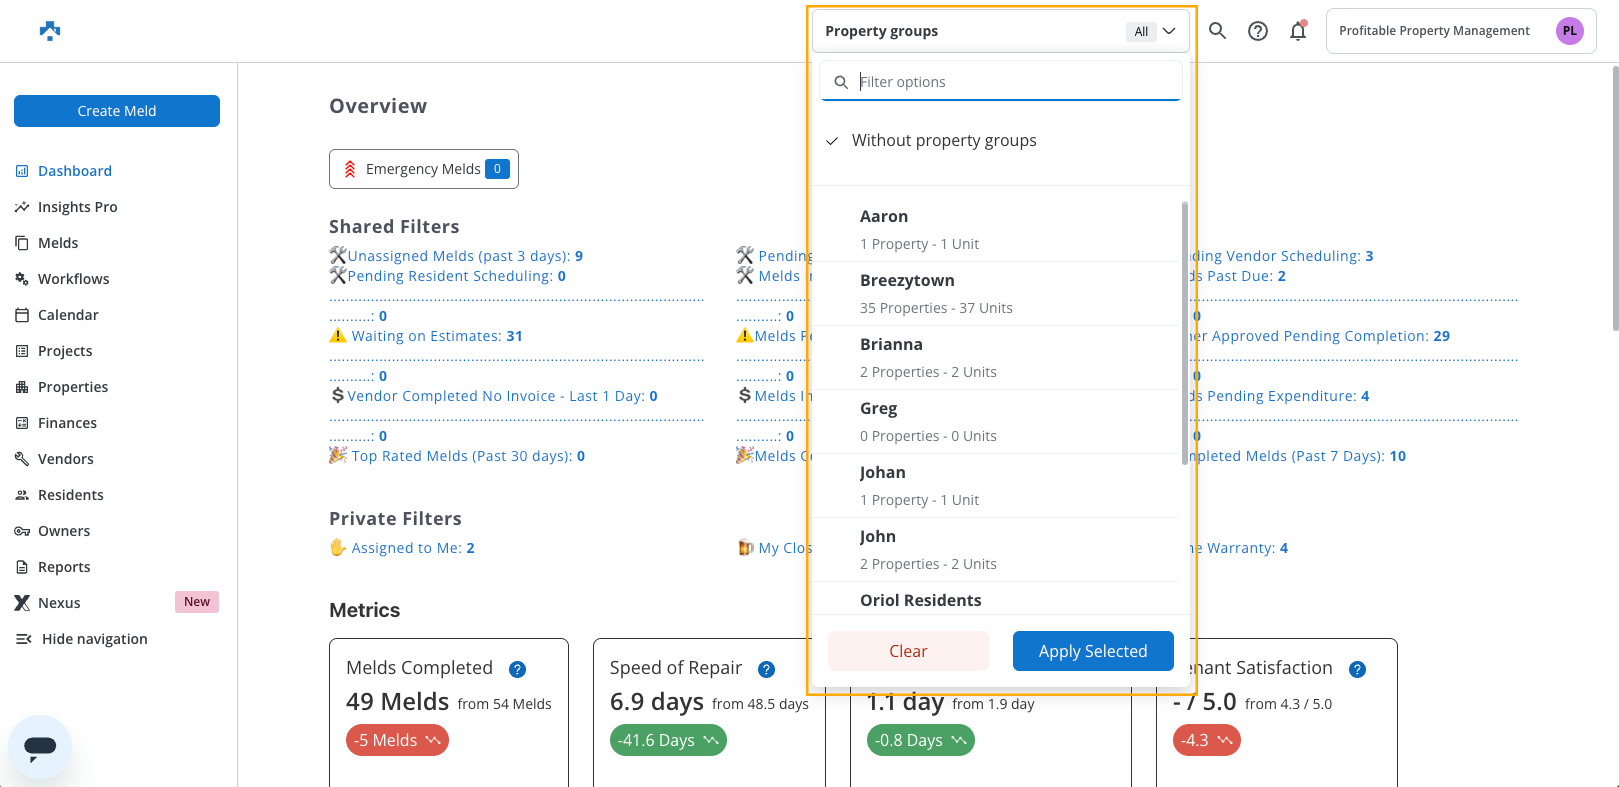Image resolution: width=1619 pixels, height=787 pixels.
Task: Open the search magnifier icon
Action: pos(1217,31)
